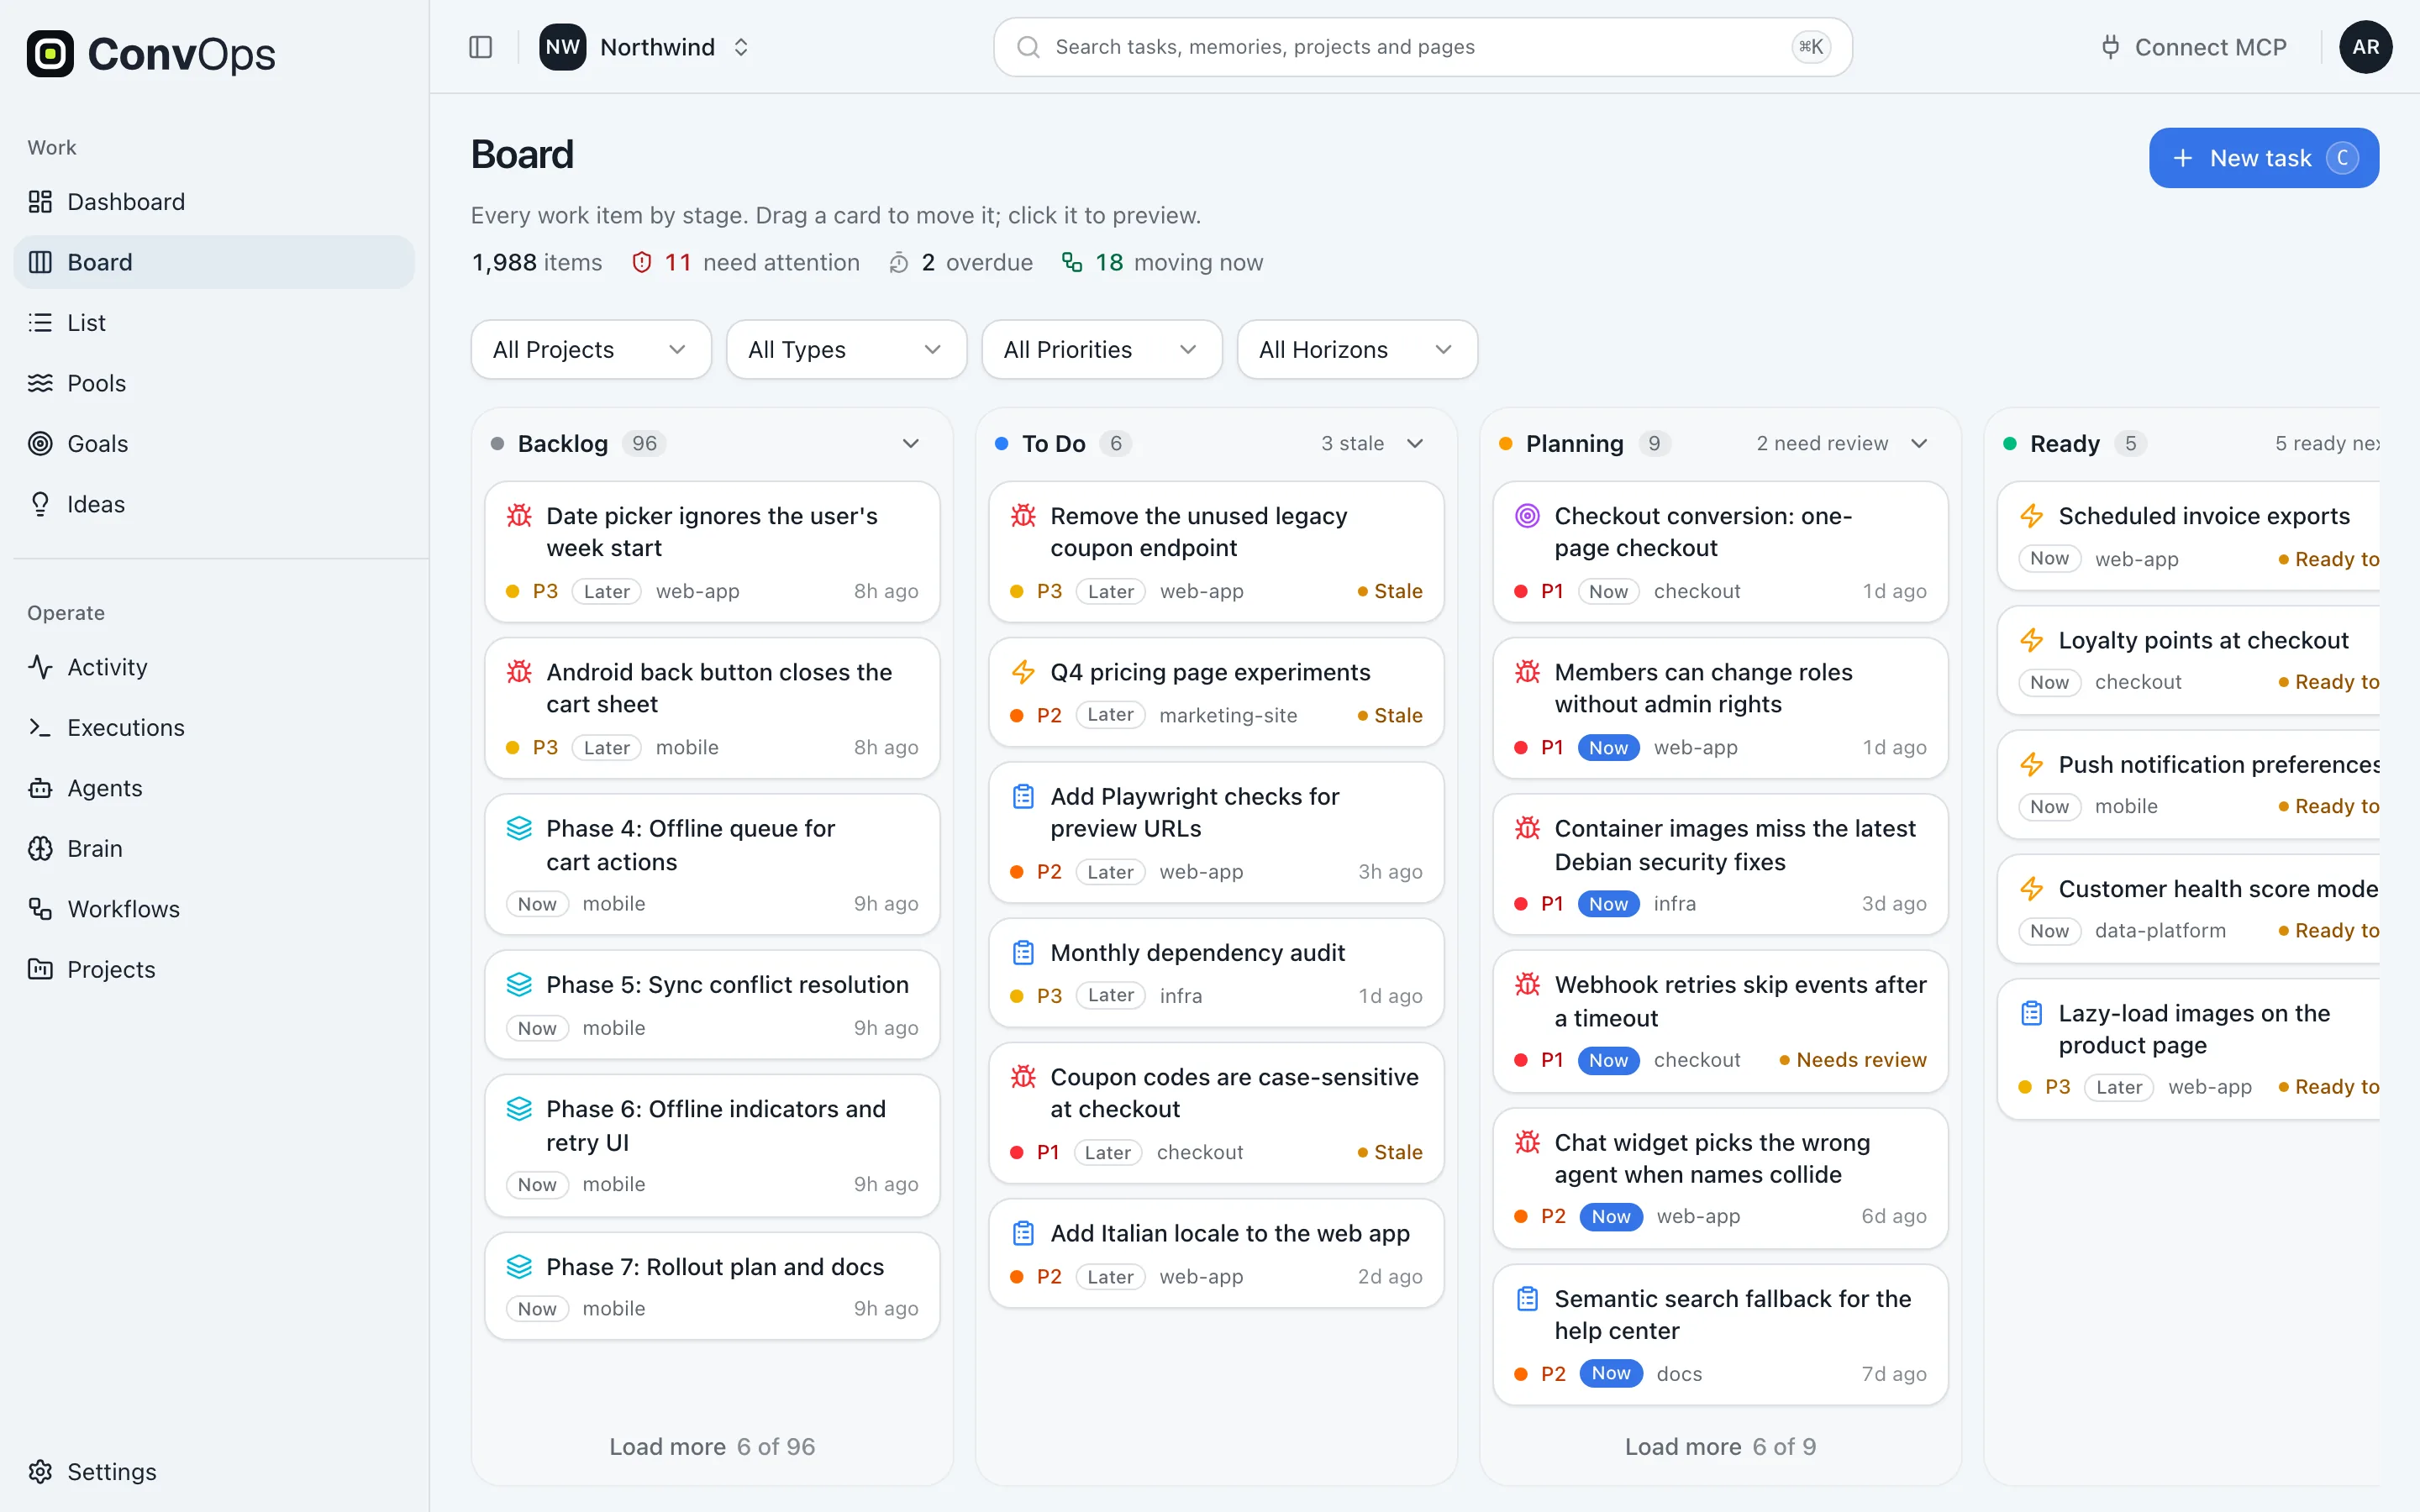Collapse the Planning column chevron

click(x=1918, y=443)
